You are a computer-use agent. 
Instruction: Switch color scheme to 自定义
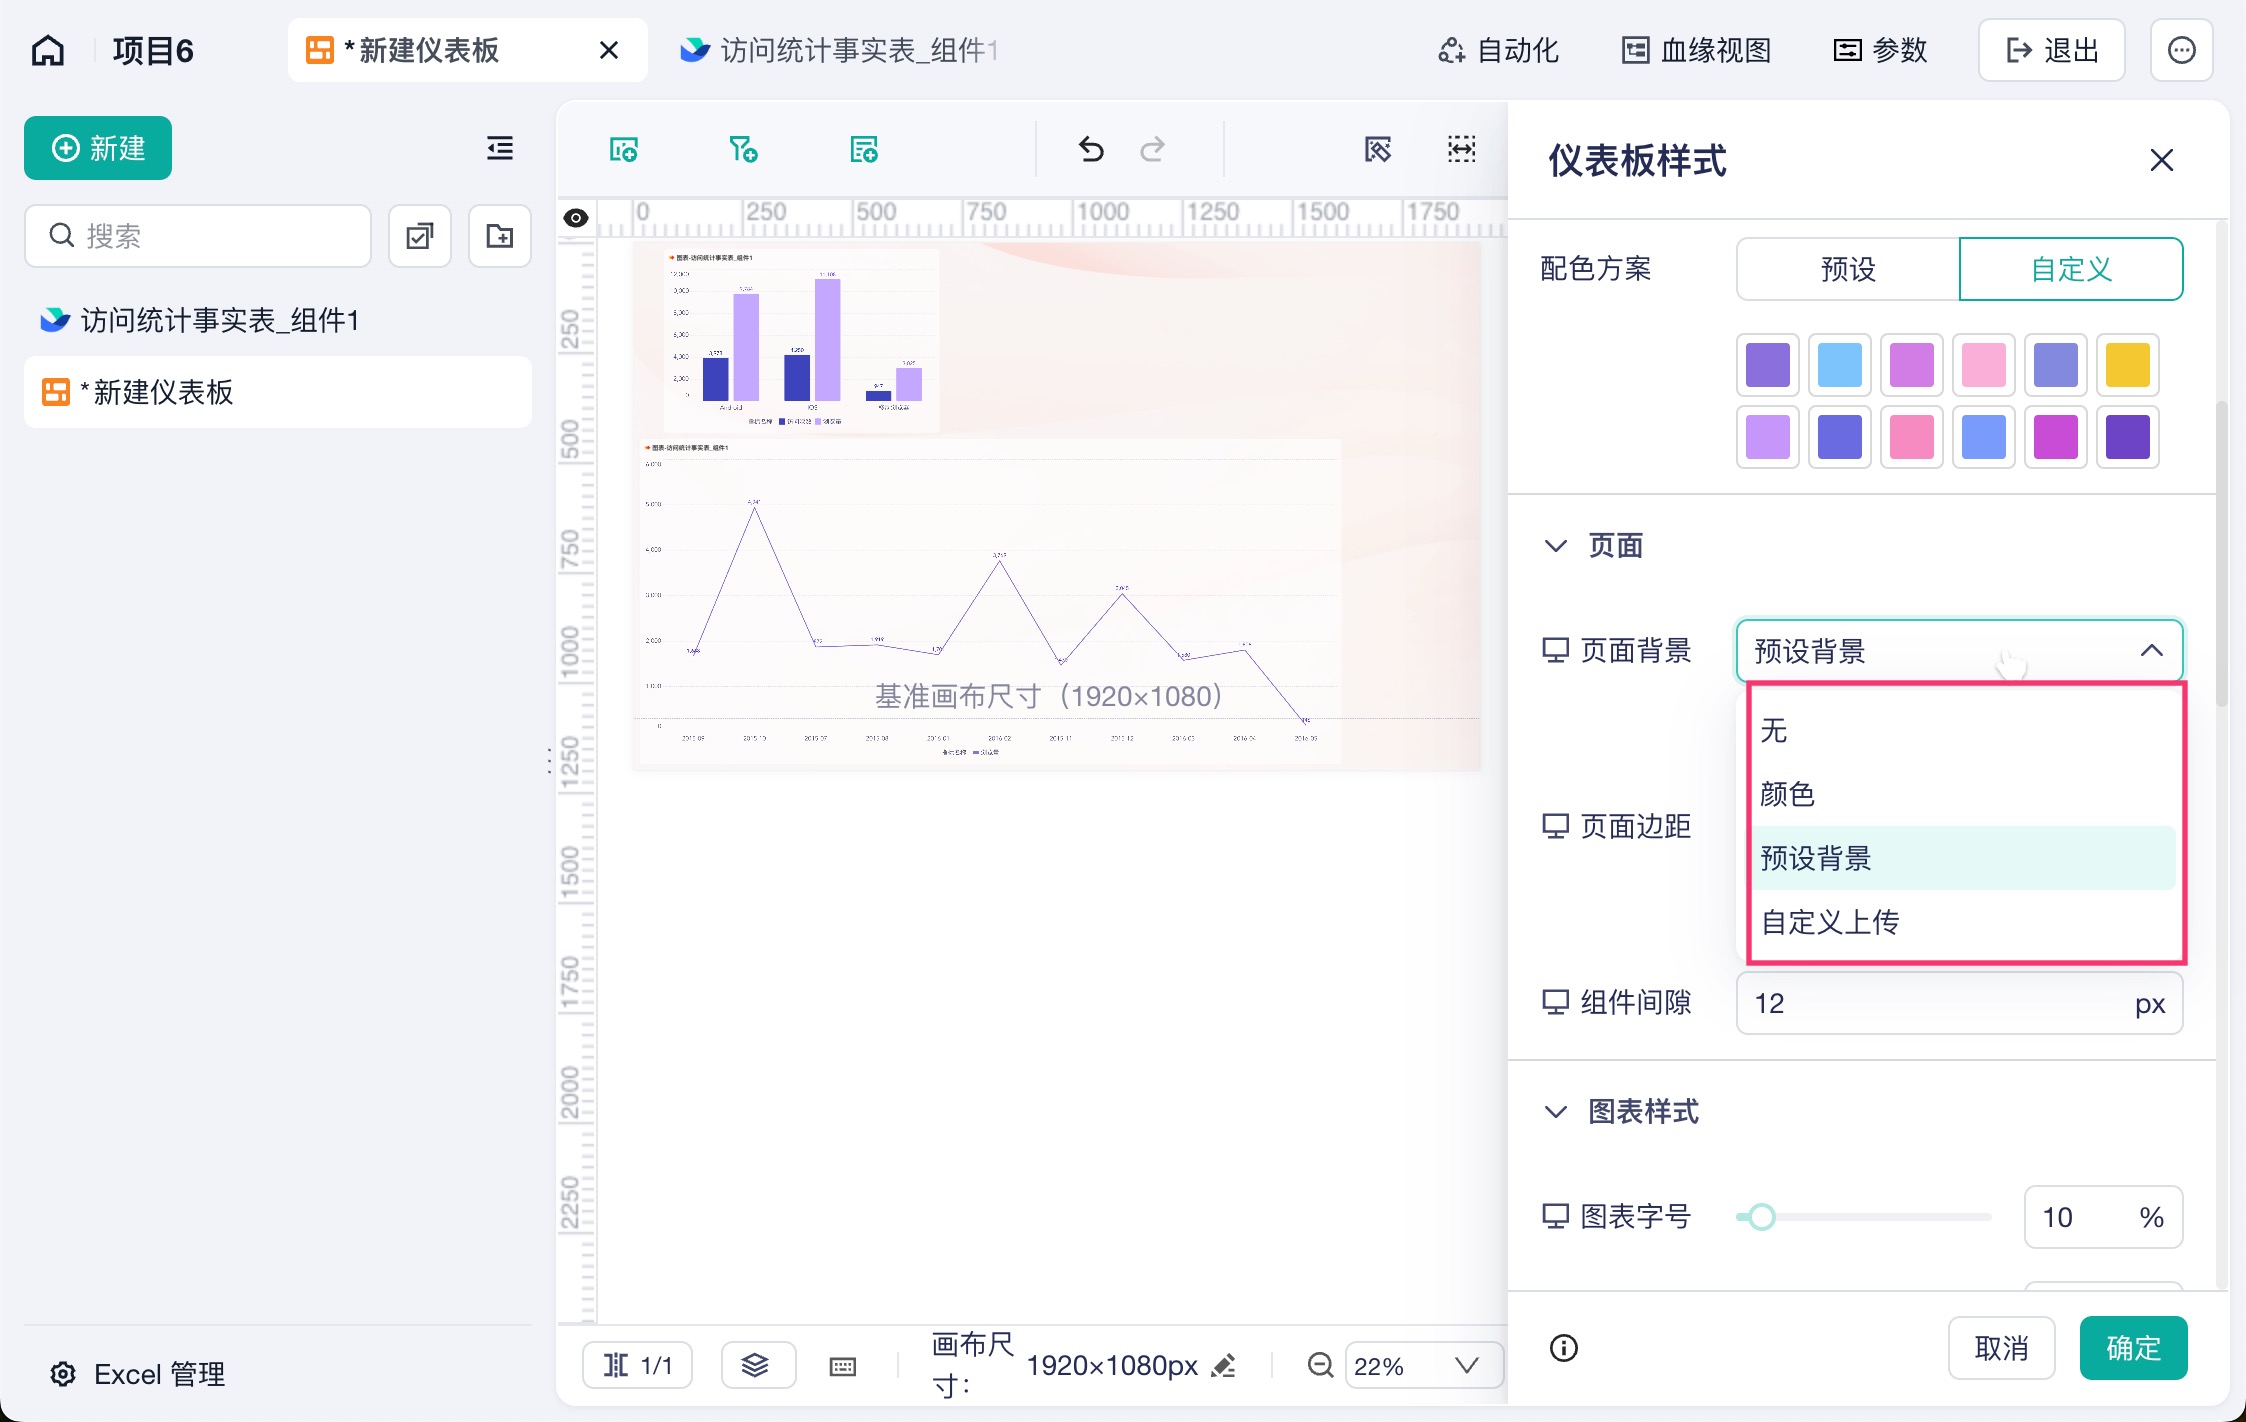click(2071, 269)
